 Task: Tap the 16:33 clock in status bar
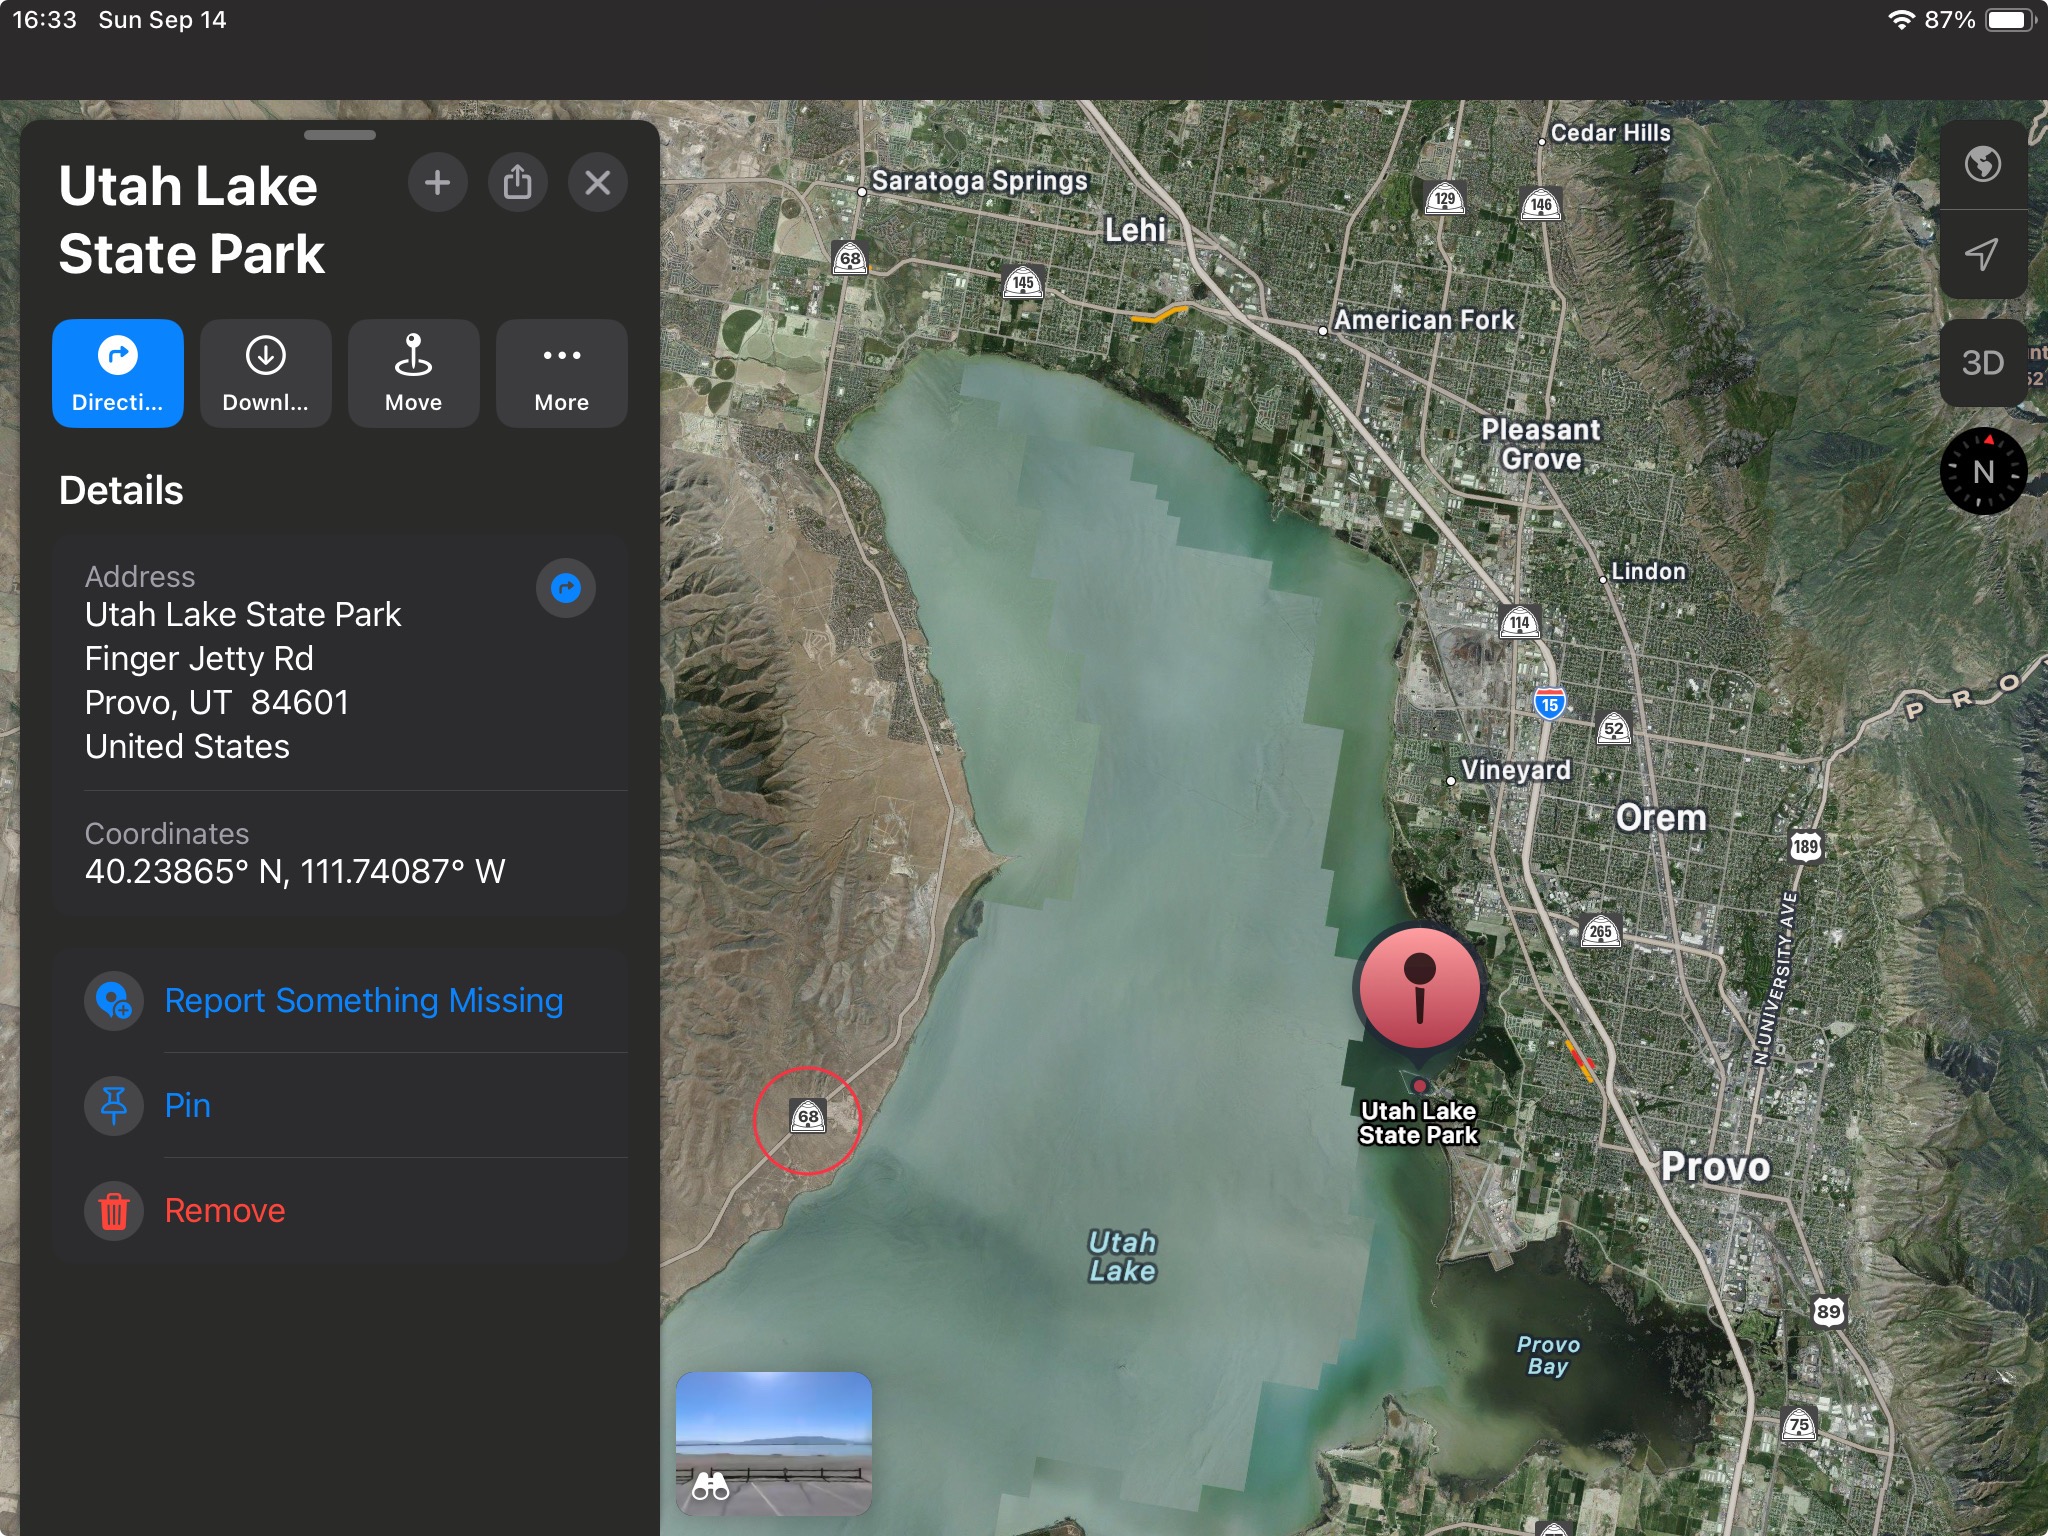(x=44, y=20)
